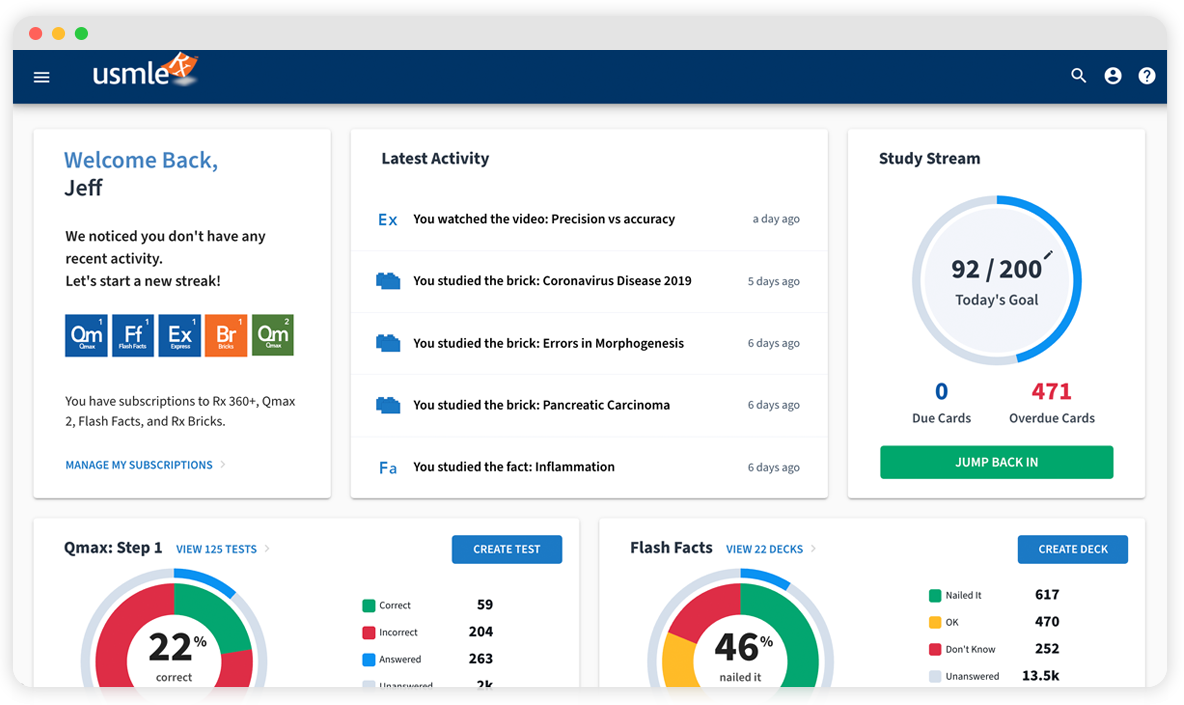
Task: Open activity: studied brick Errors in Morphogenesis
Action: pyautogui.click(x=589, y=343)
